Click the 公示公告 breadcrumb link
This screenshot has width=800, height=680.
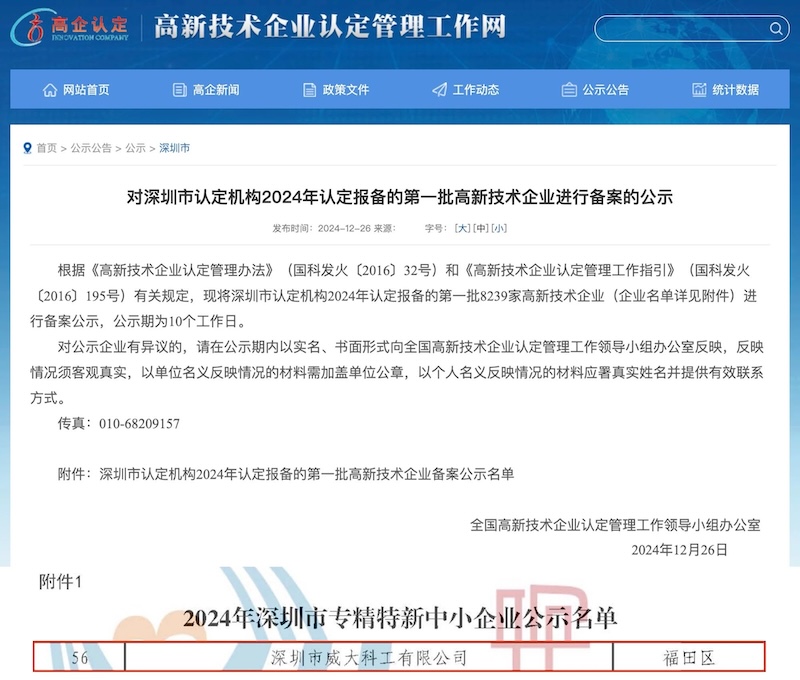(x=91, y=148)
